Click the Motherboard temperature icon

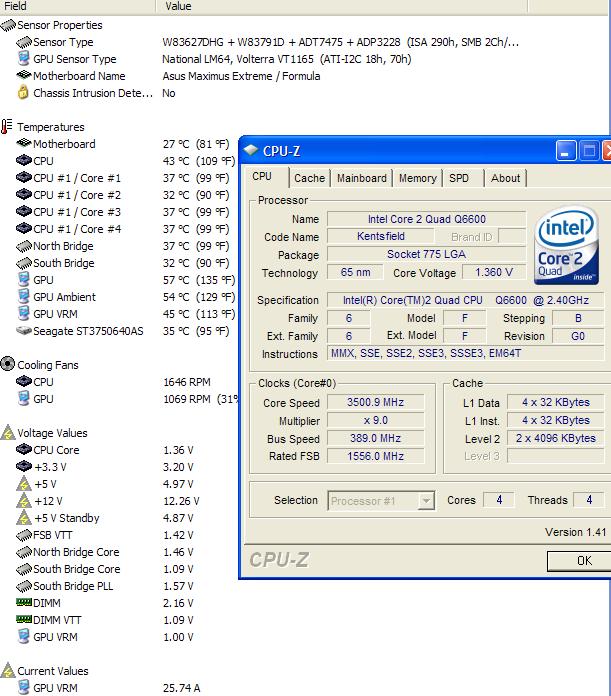[24, 143]
